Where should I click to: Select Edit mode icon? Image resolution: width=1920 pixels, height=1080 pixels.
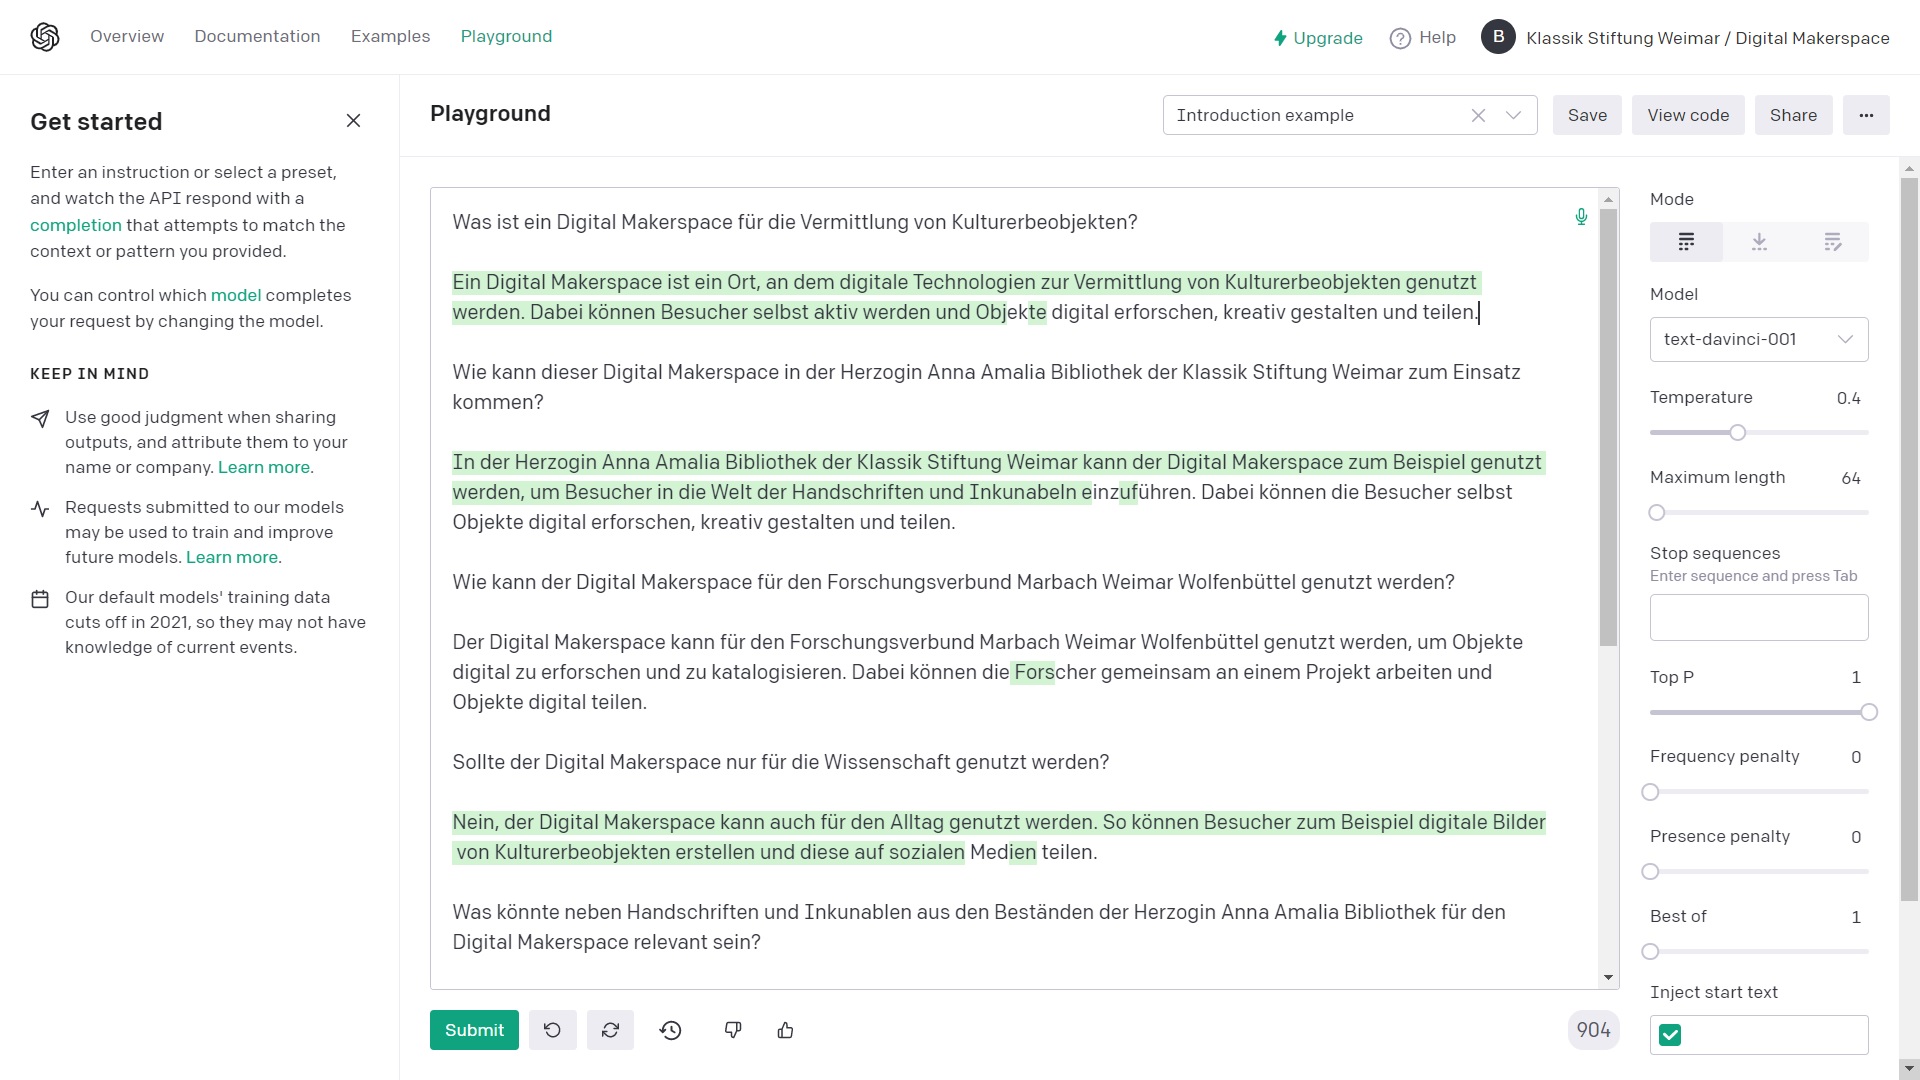click(x=1832, y=242)
